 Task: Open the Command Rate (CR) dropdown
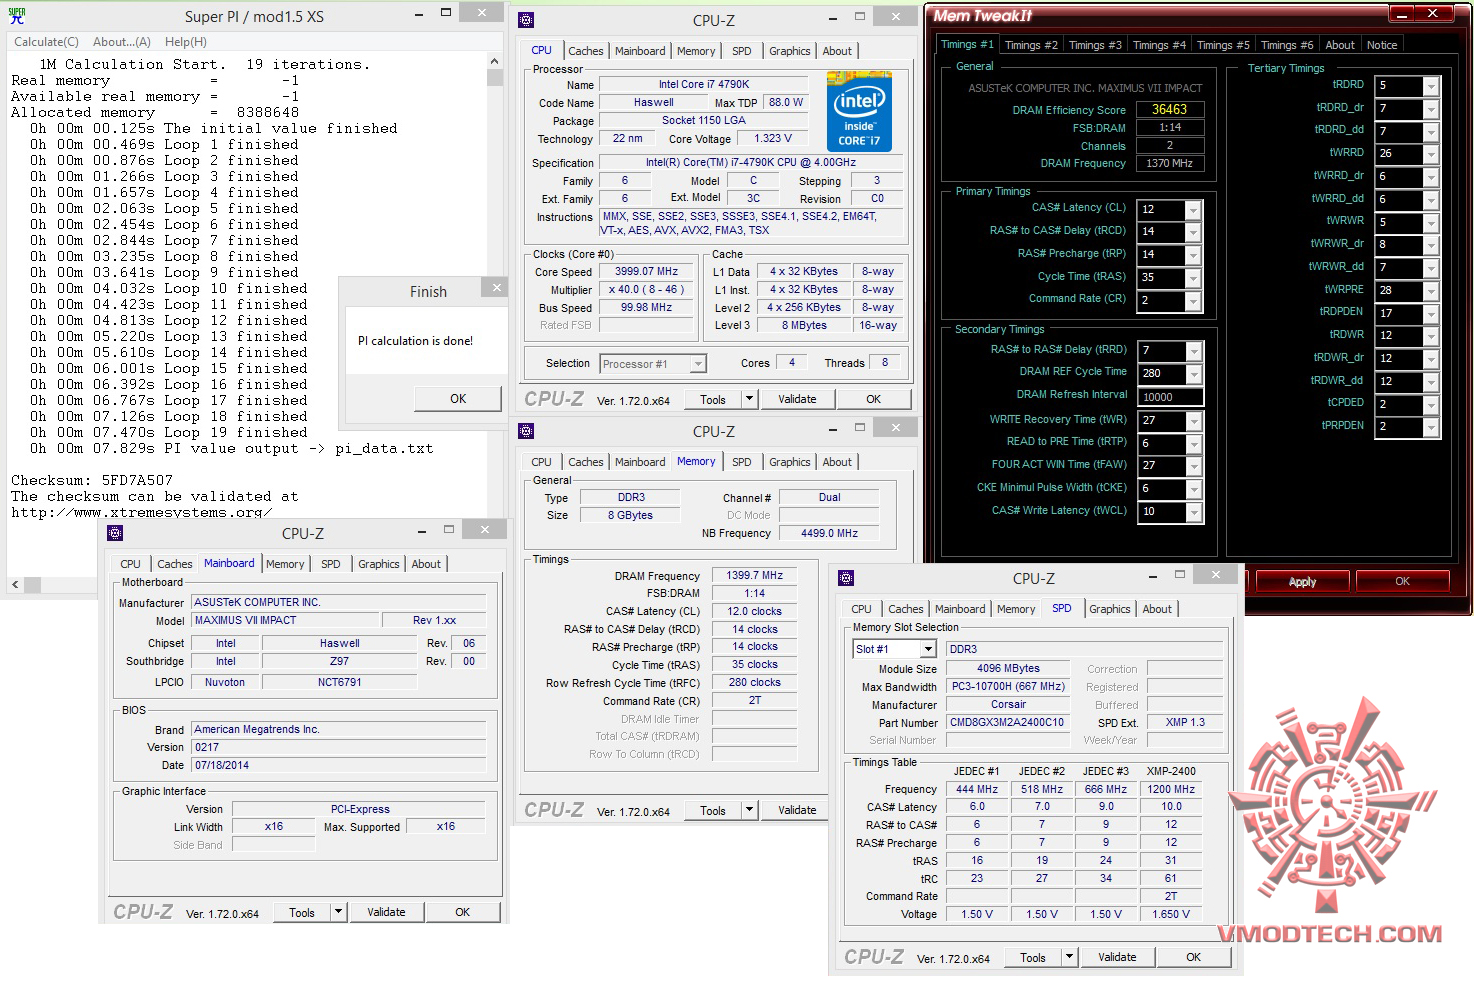click(1192, 301)
